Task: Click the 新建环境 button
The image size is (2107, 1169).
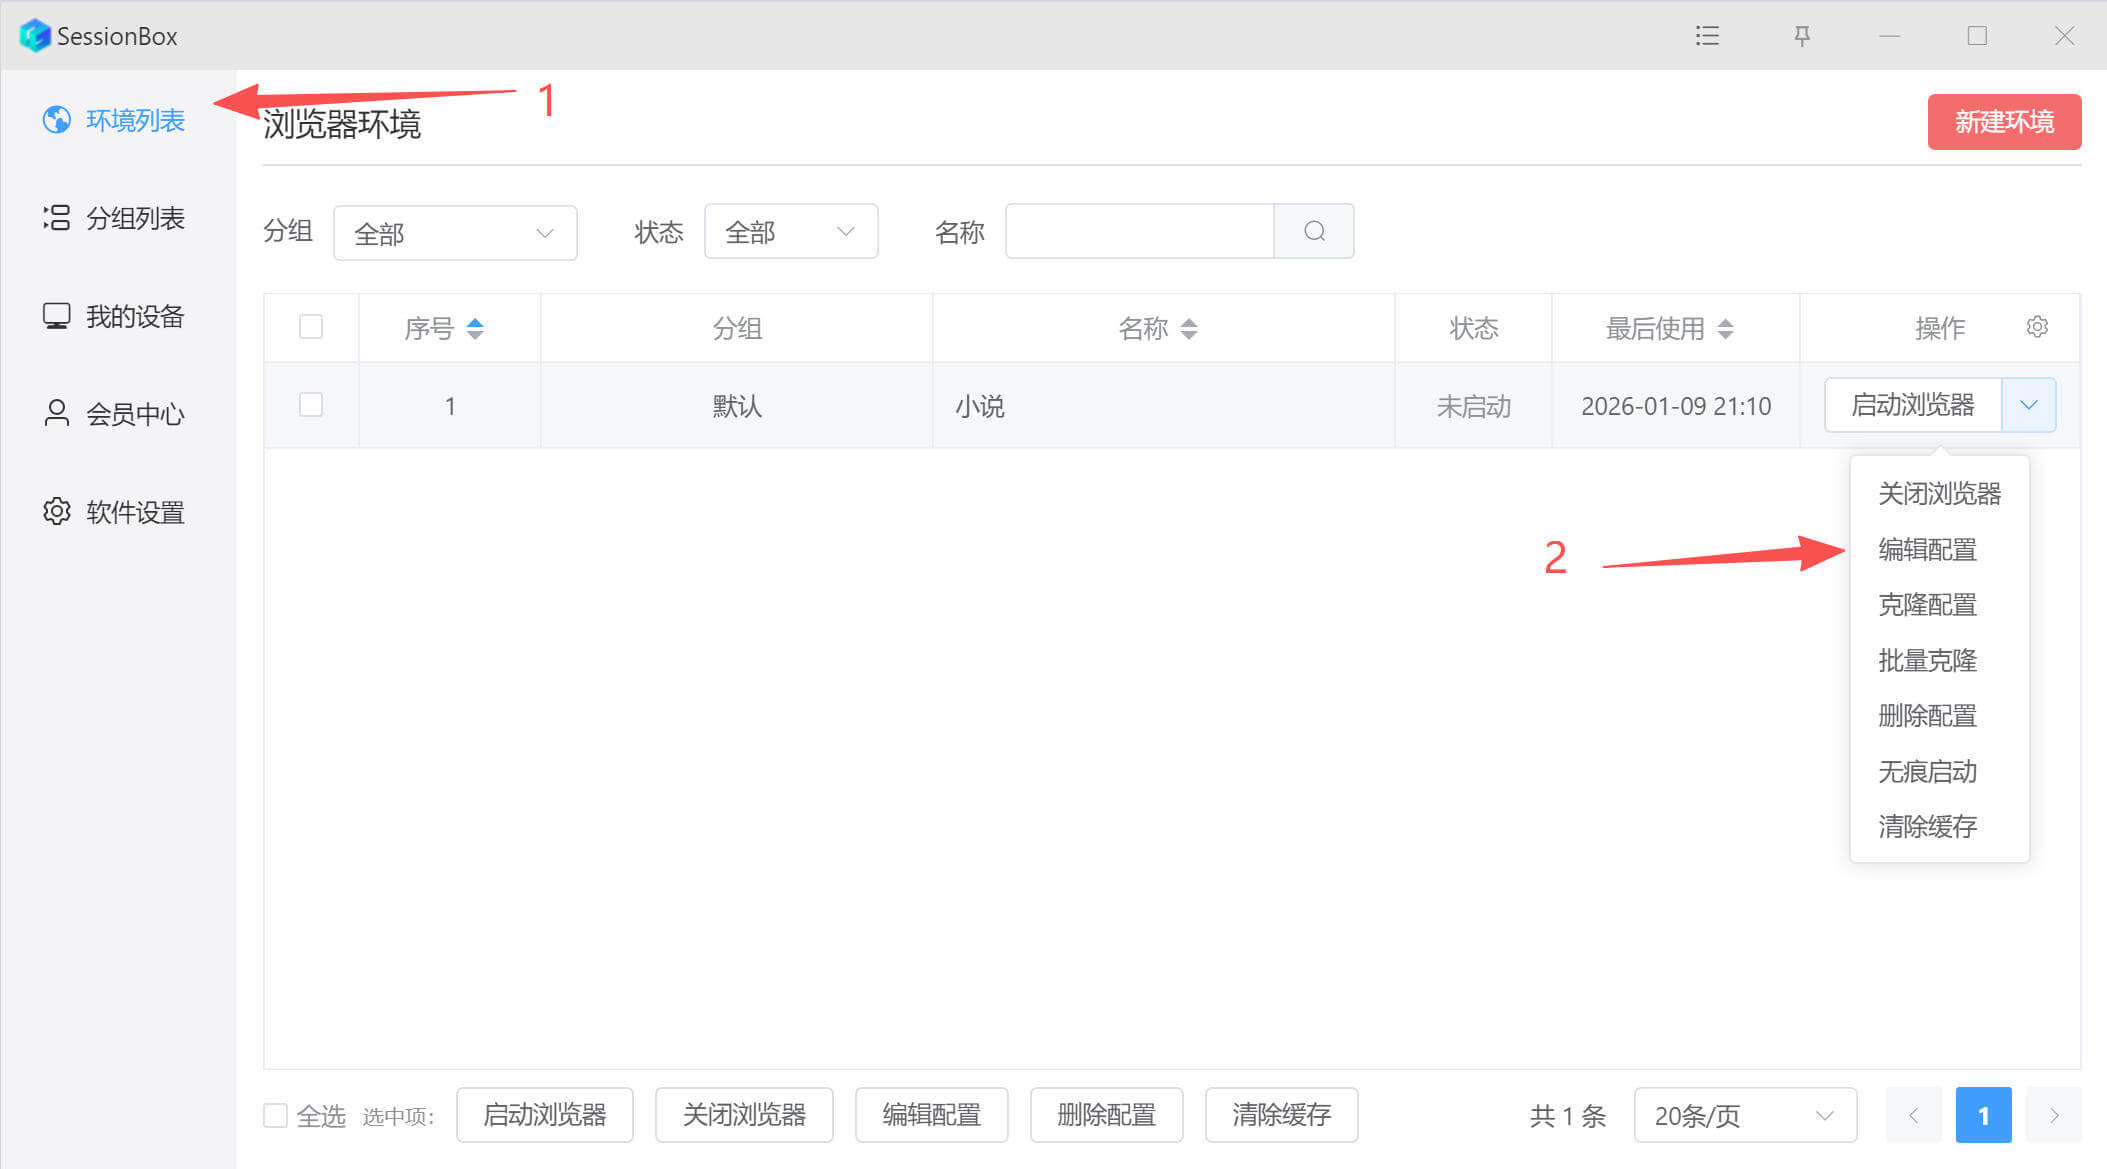Action: tap(2004, 122)
